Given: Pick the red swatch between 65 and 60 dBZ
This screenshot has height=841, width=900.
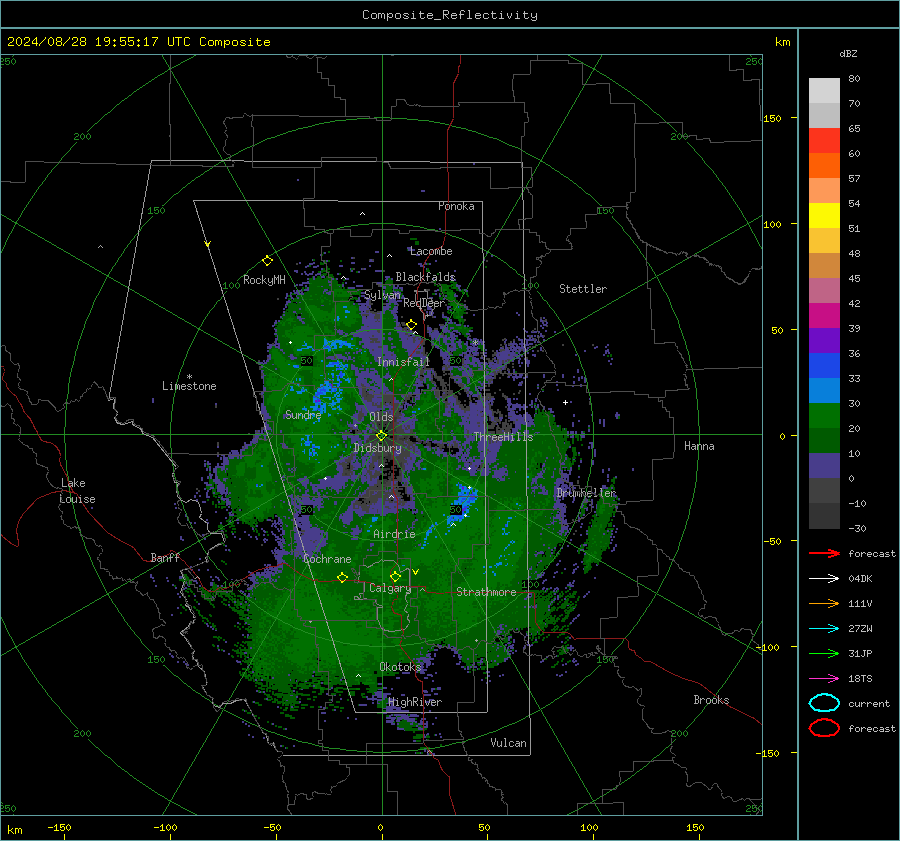Looking at the screenshot, I should tap(824, 141).
